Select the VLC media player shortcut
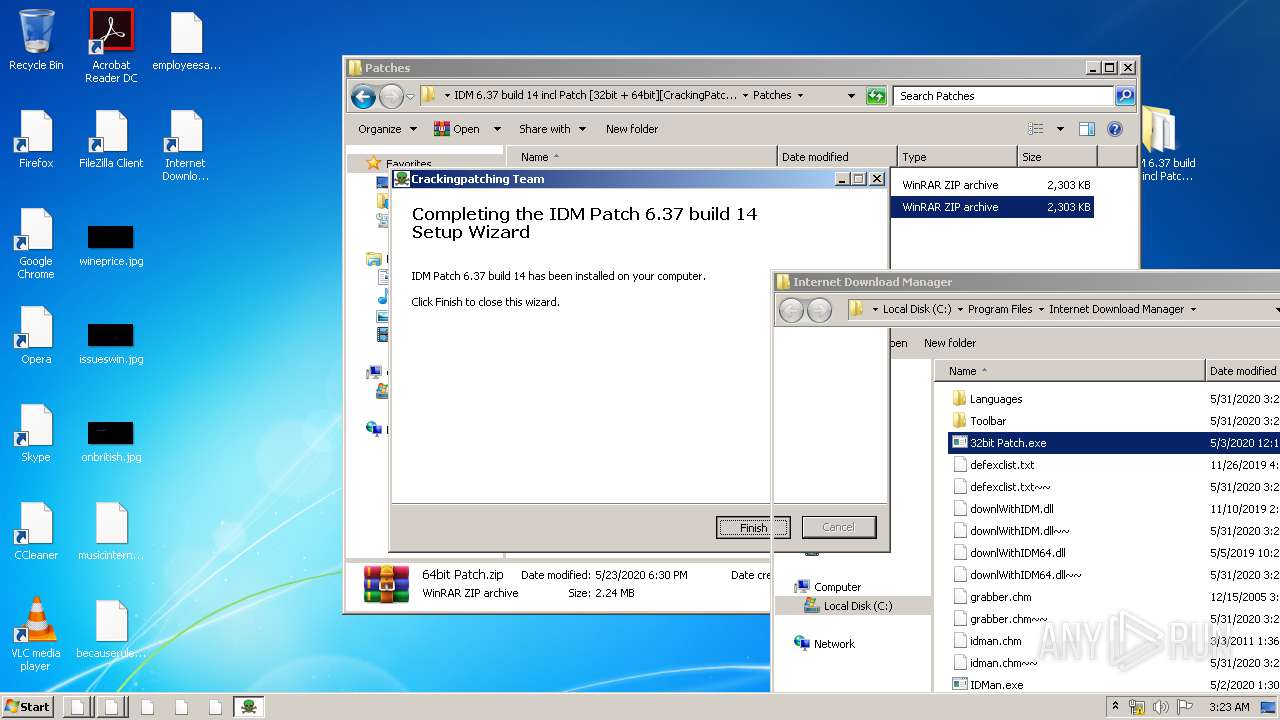The image size is (1280, 720). 36,634
